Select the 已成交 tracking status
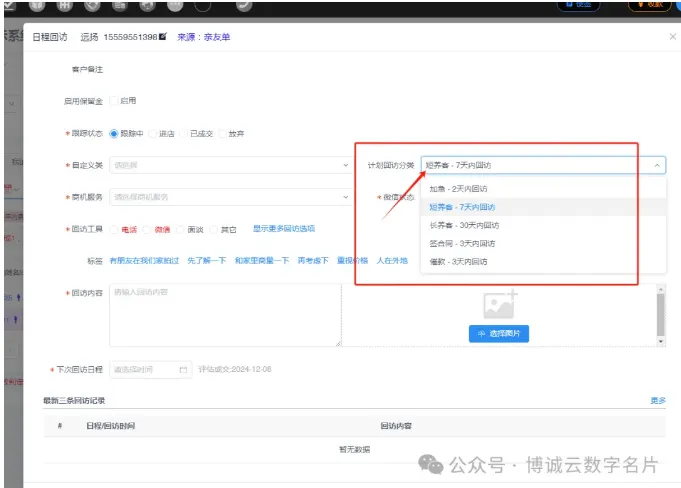The image size is (681, 488). [x=184, y=133]
